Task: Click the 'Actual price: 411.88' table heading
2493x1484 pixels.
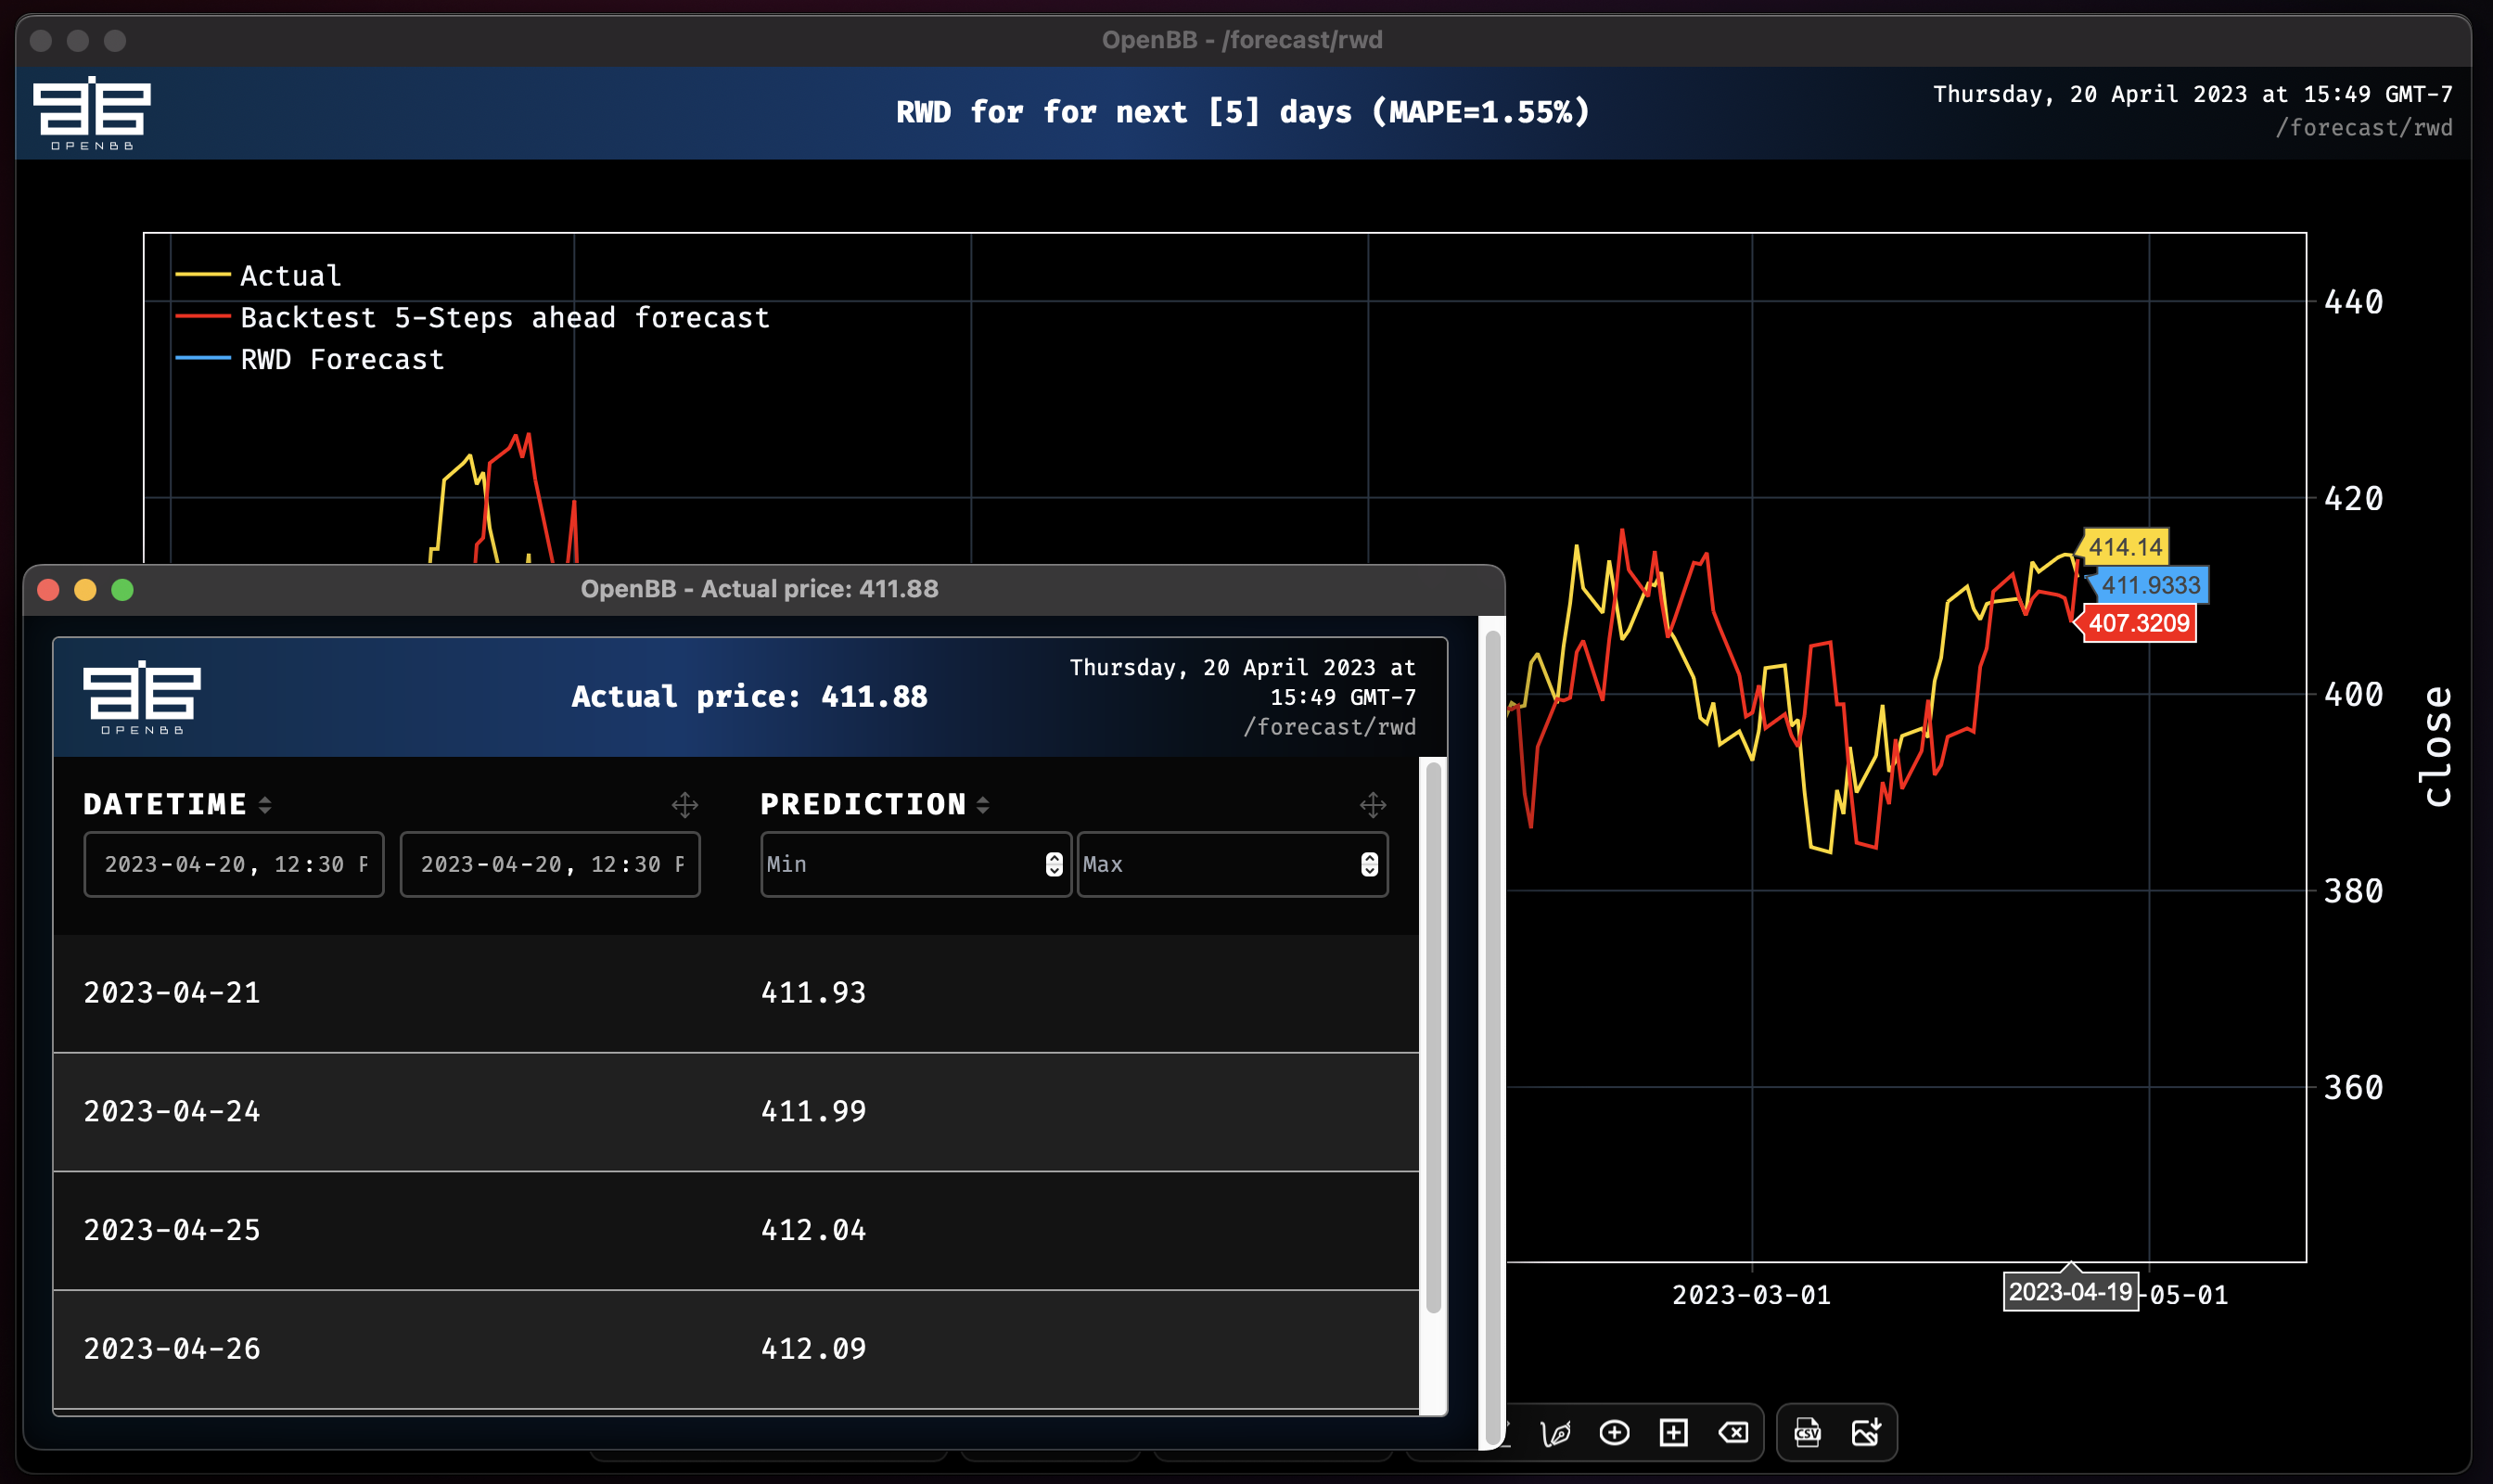Action: click(749, 697)
